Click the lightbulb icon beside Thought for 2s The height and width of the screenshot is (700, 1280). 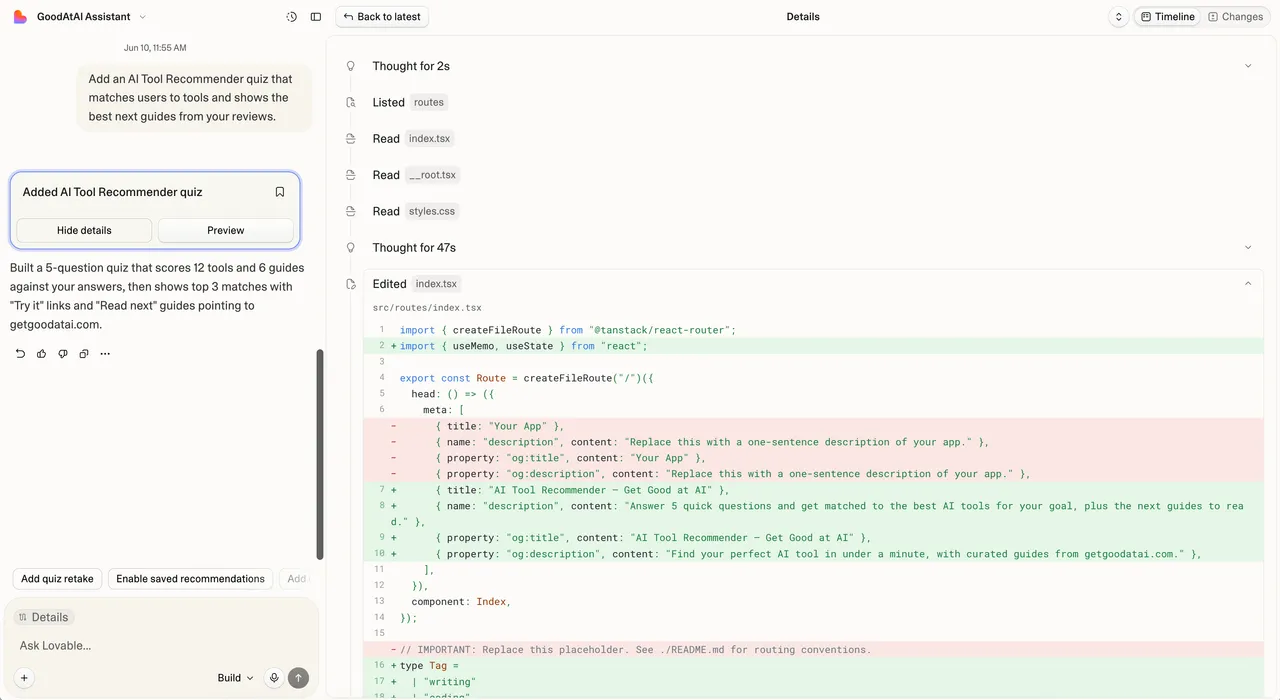coord(351,66)
